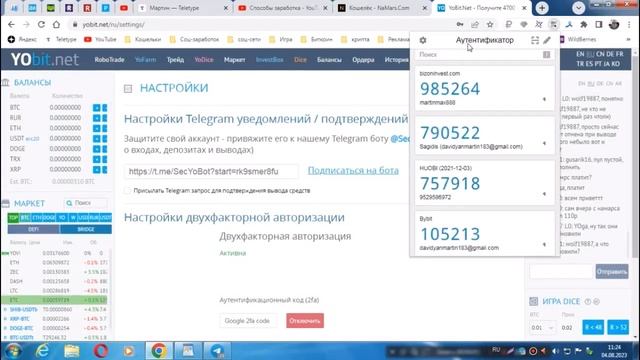Open the YouTube bookmark
The height and width of the screenshot is (360, 640).
[100, 40]
